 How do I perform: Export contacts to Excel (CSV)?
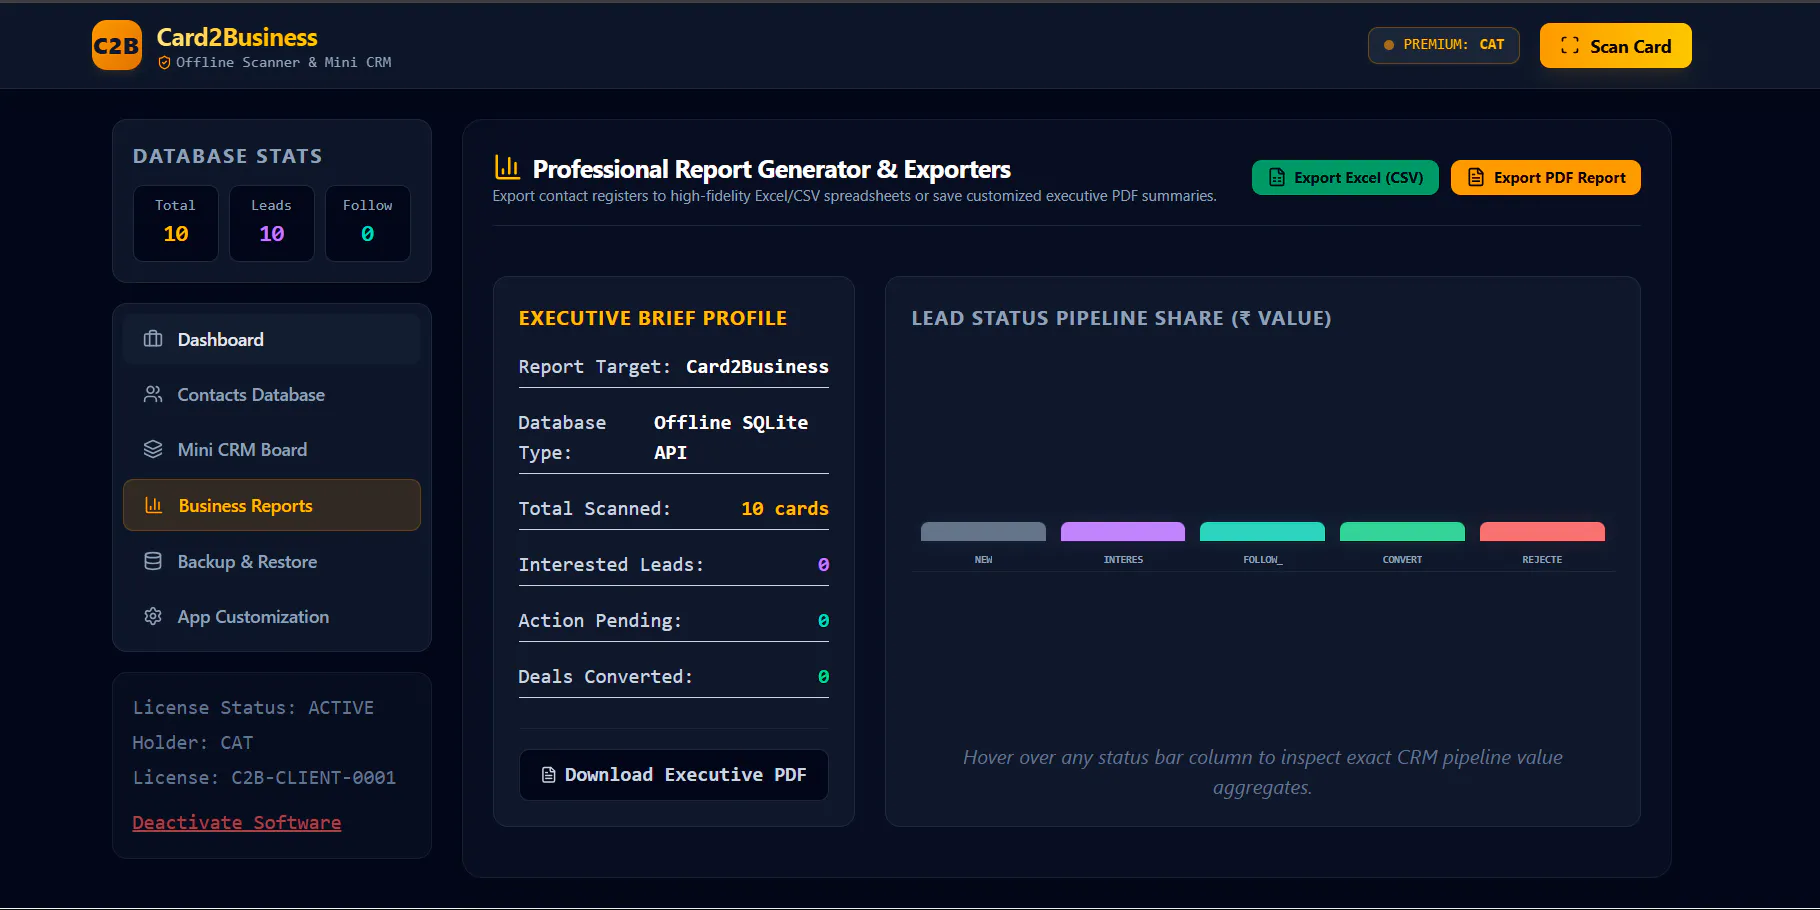(x=1345, y=177)
